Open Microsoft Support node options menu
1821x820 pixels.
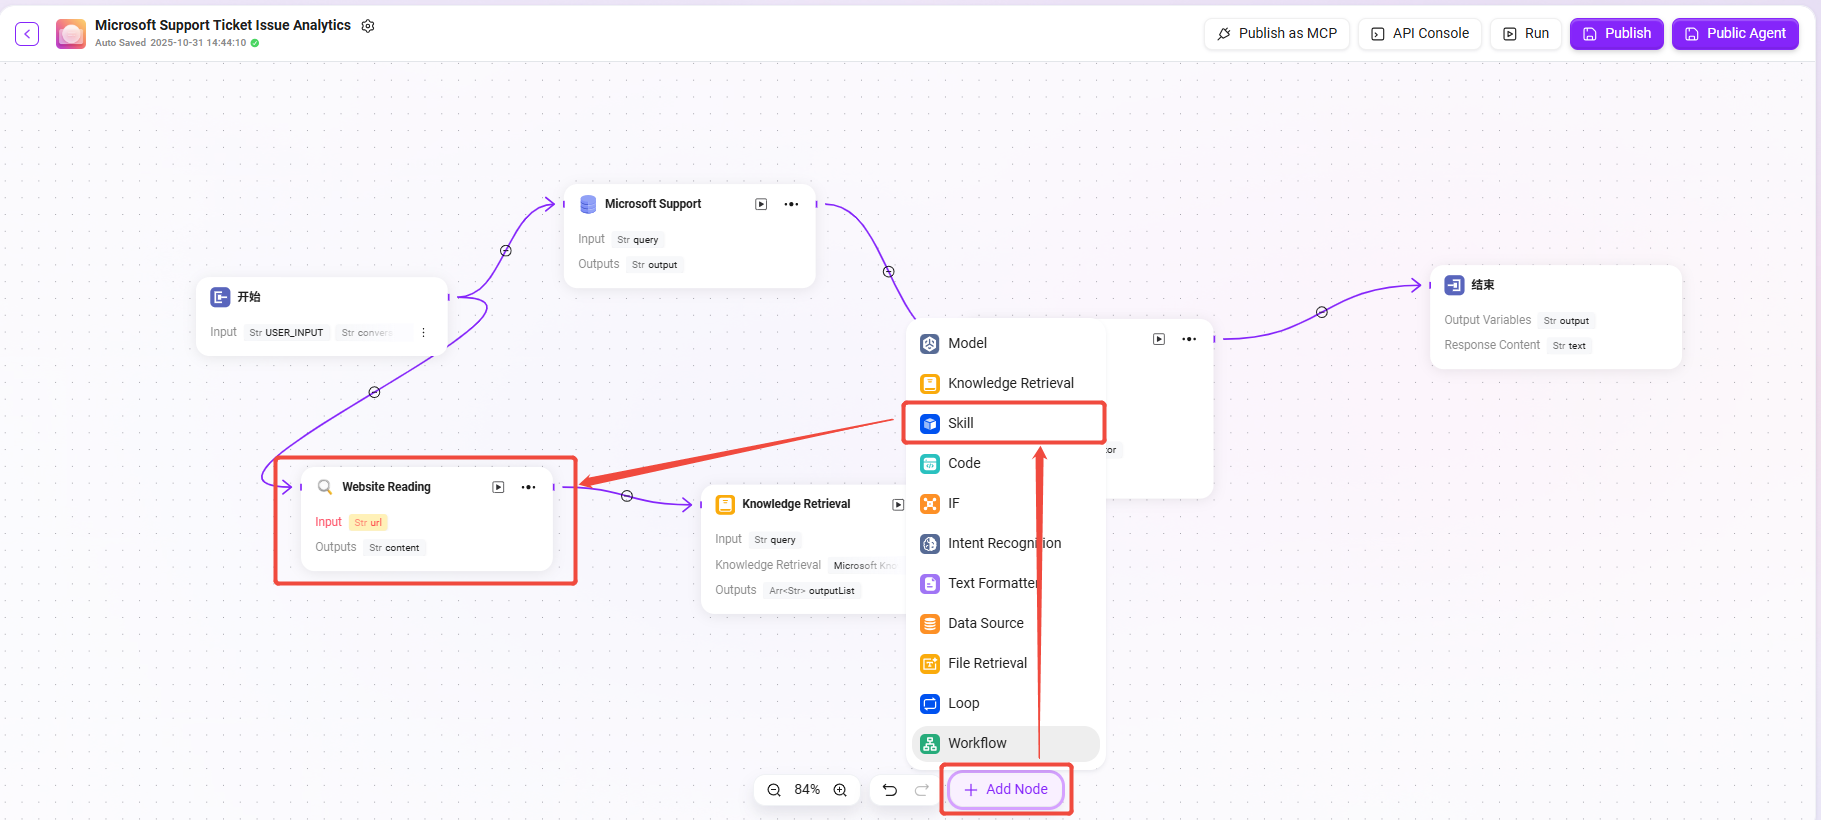click(x=791, y=204)
